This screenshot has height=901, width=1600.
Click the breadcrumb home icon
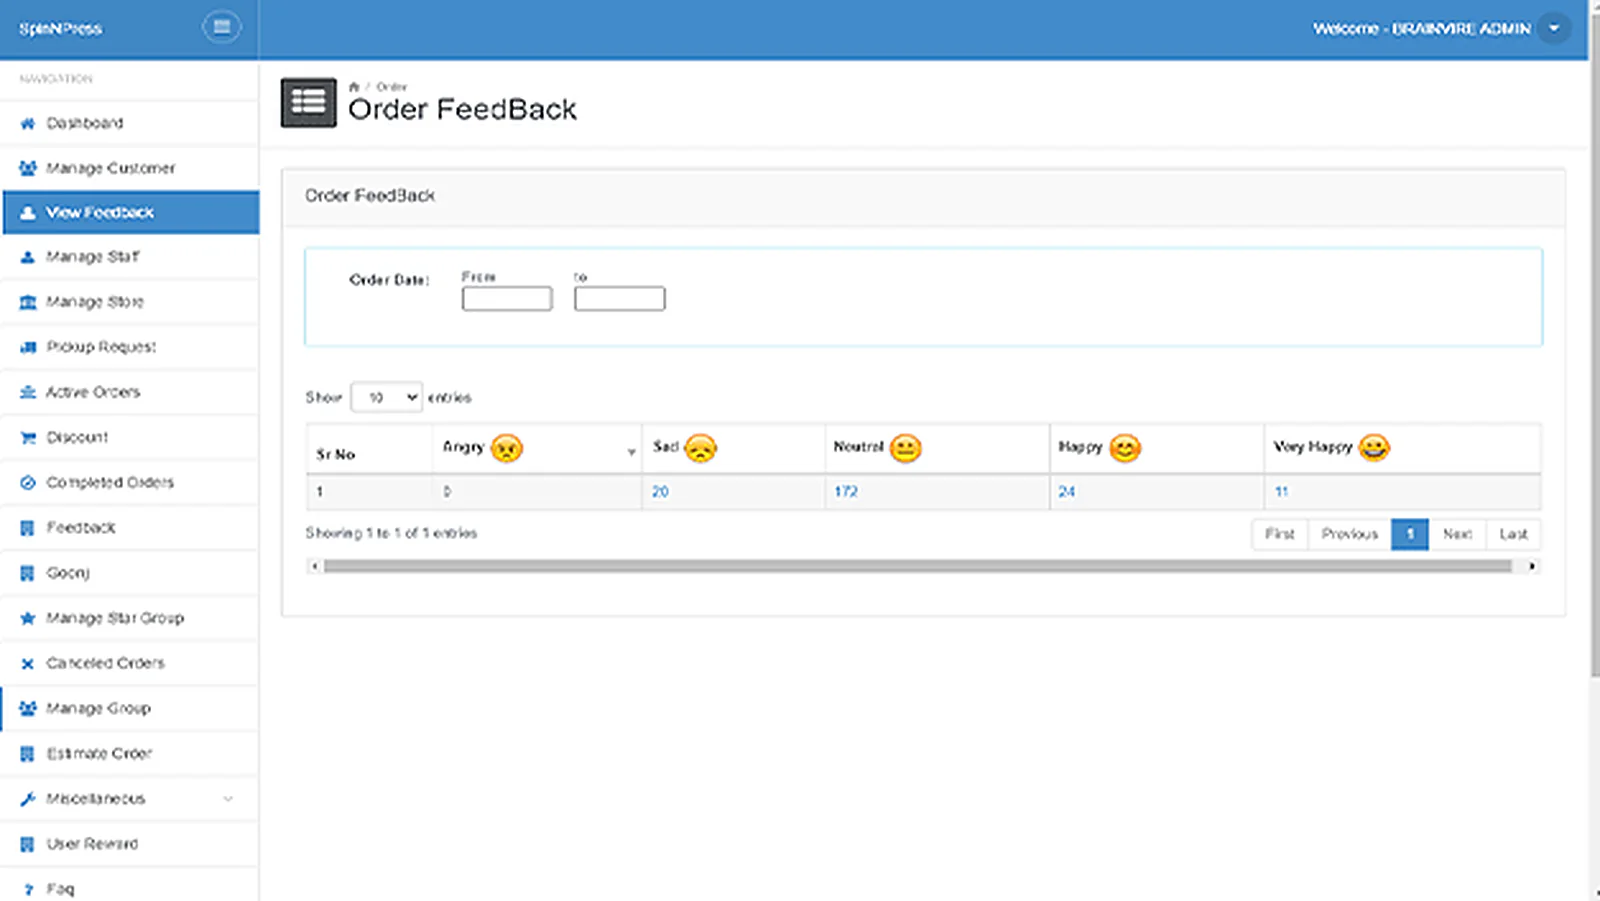[353, 87]
